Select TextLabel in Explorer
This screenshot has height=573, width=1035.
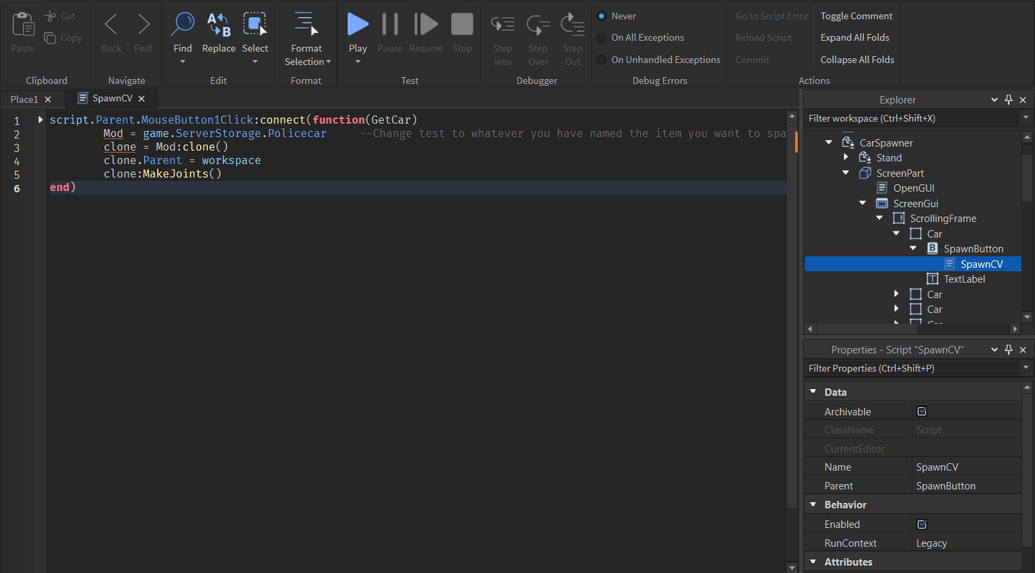[x=964, y=279]
